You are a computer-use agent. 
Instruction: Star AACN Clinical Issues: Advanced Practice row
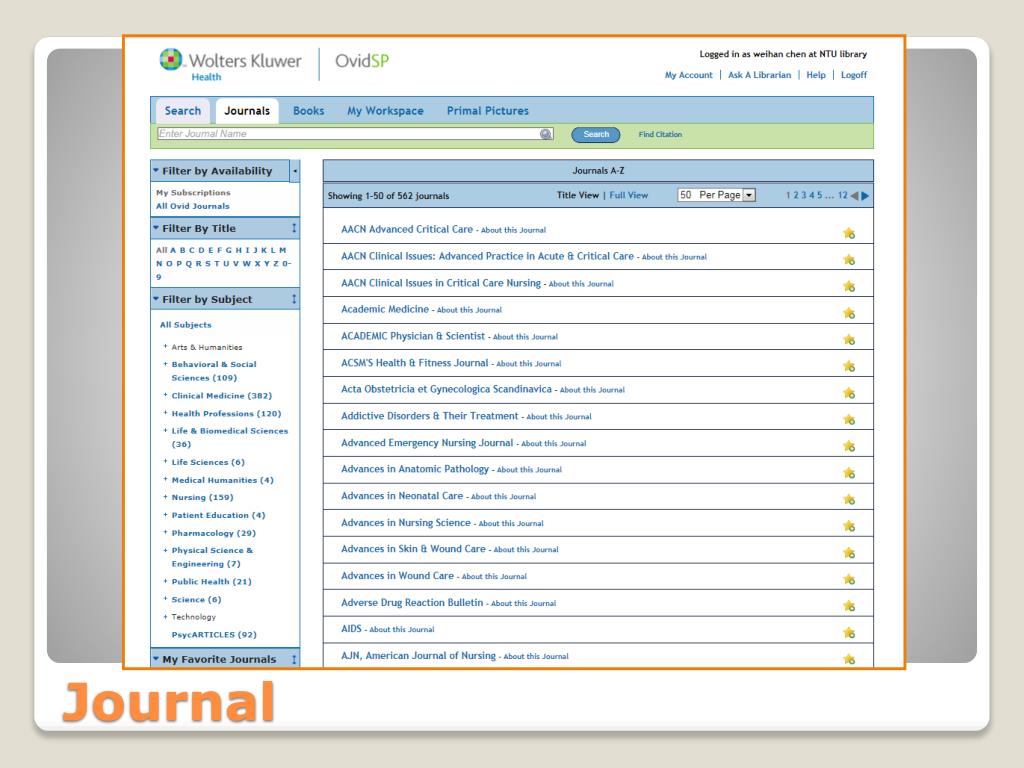tap(849, 260)
